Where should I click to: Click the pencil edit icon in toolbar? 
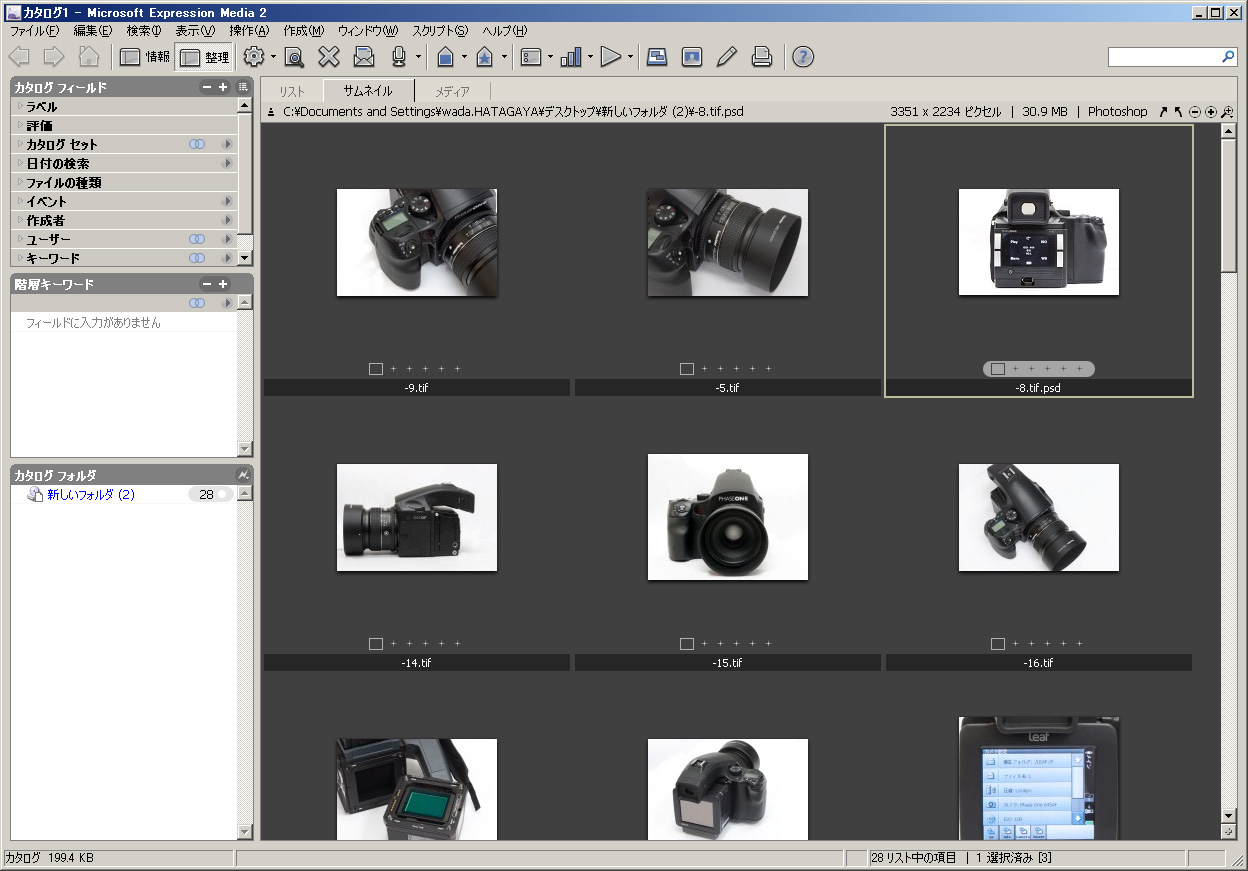[727, 57]
